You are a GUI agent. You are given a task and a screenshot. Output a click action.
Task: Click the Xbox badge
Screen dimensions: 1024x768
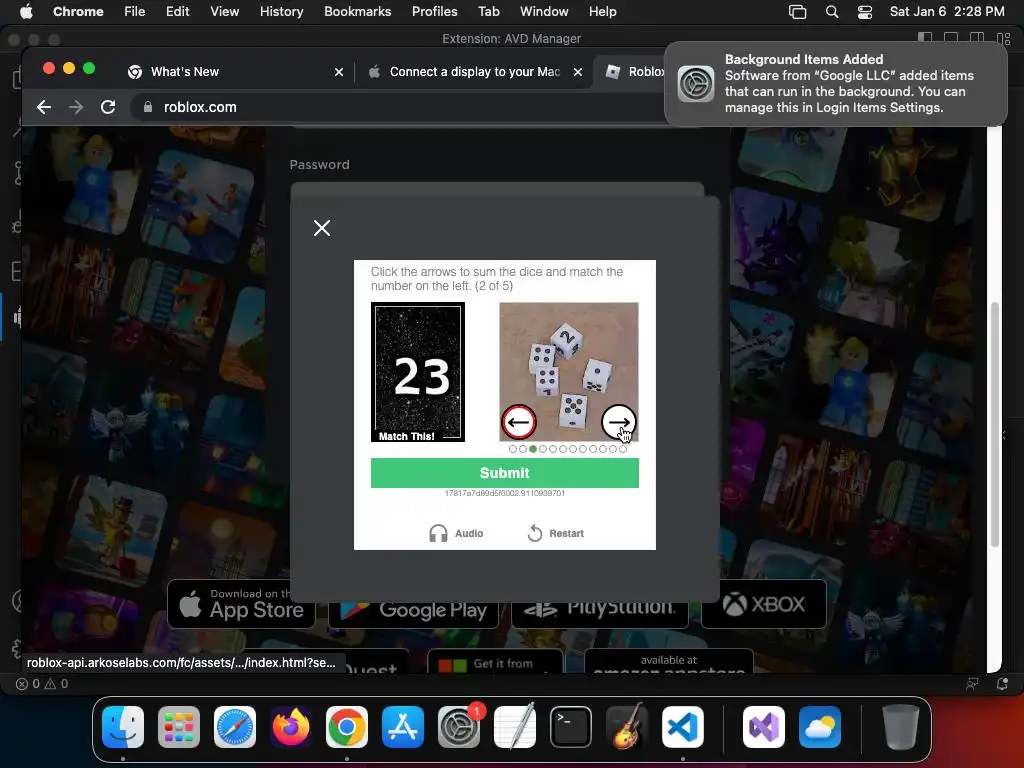tap(763, 604)
